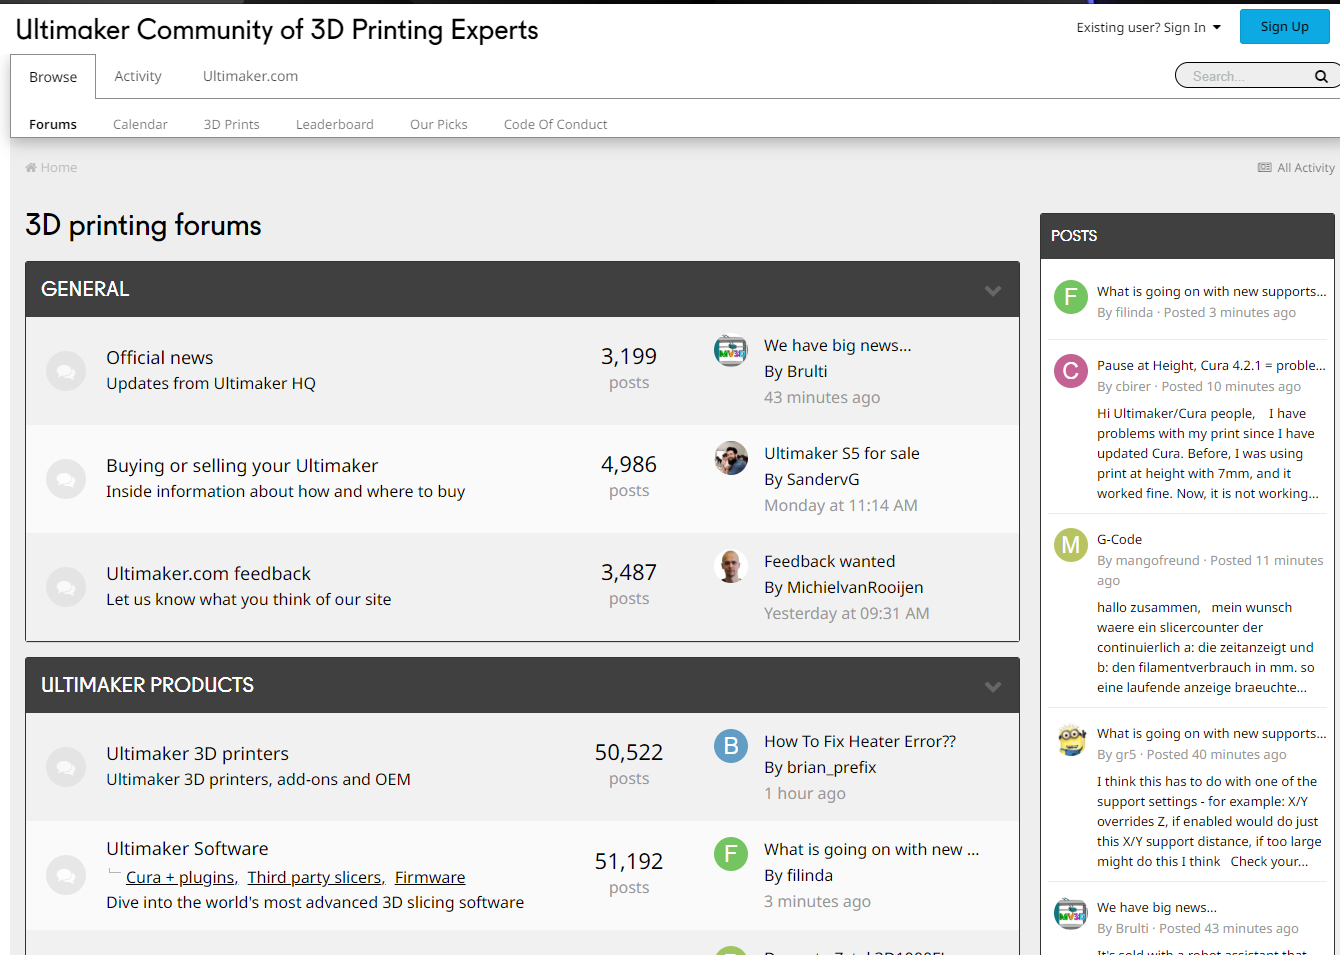The height and width of the screenshot is (955, 1340).
Task: Open SandervG user profile link
Action: point(823,479)
